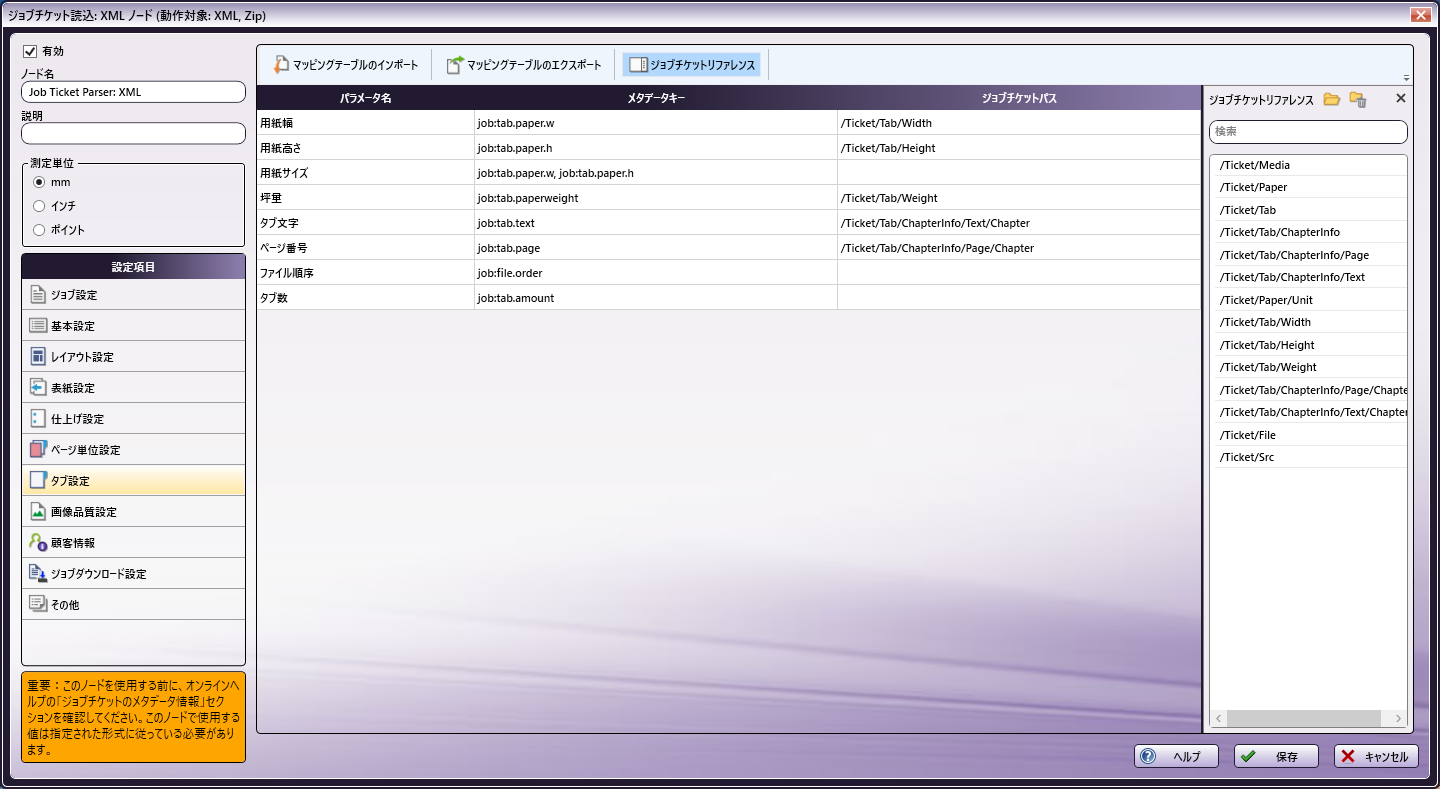Image resolution: width=1440 pixels, height=789 pixels.
Task: Click the reference list scroll left arrow
Action: click(1219, 719)
